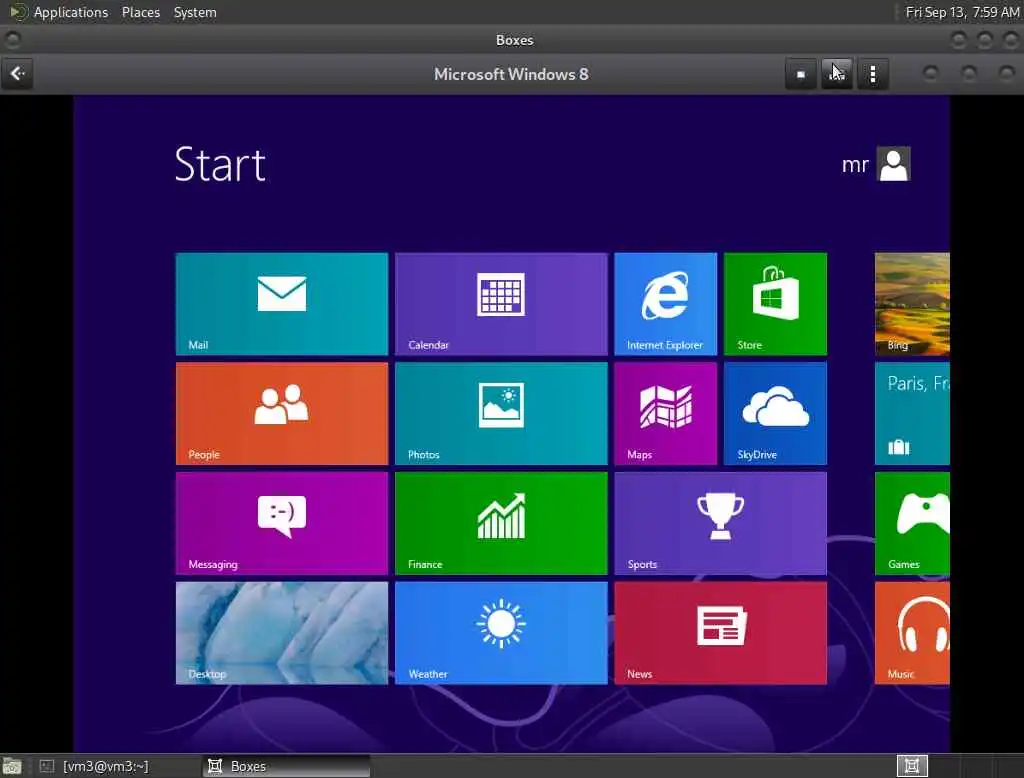Click the mr user account picture
The image size is (1024, 778).
[893, 163]
